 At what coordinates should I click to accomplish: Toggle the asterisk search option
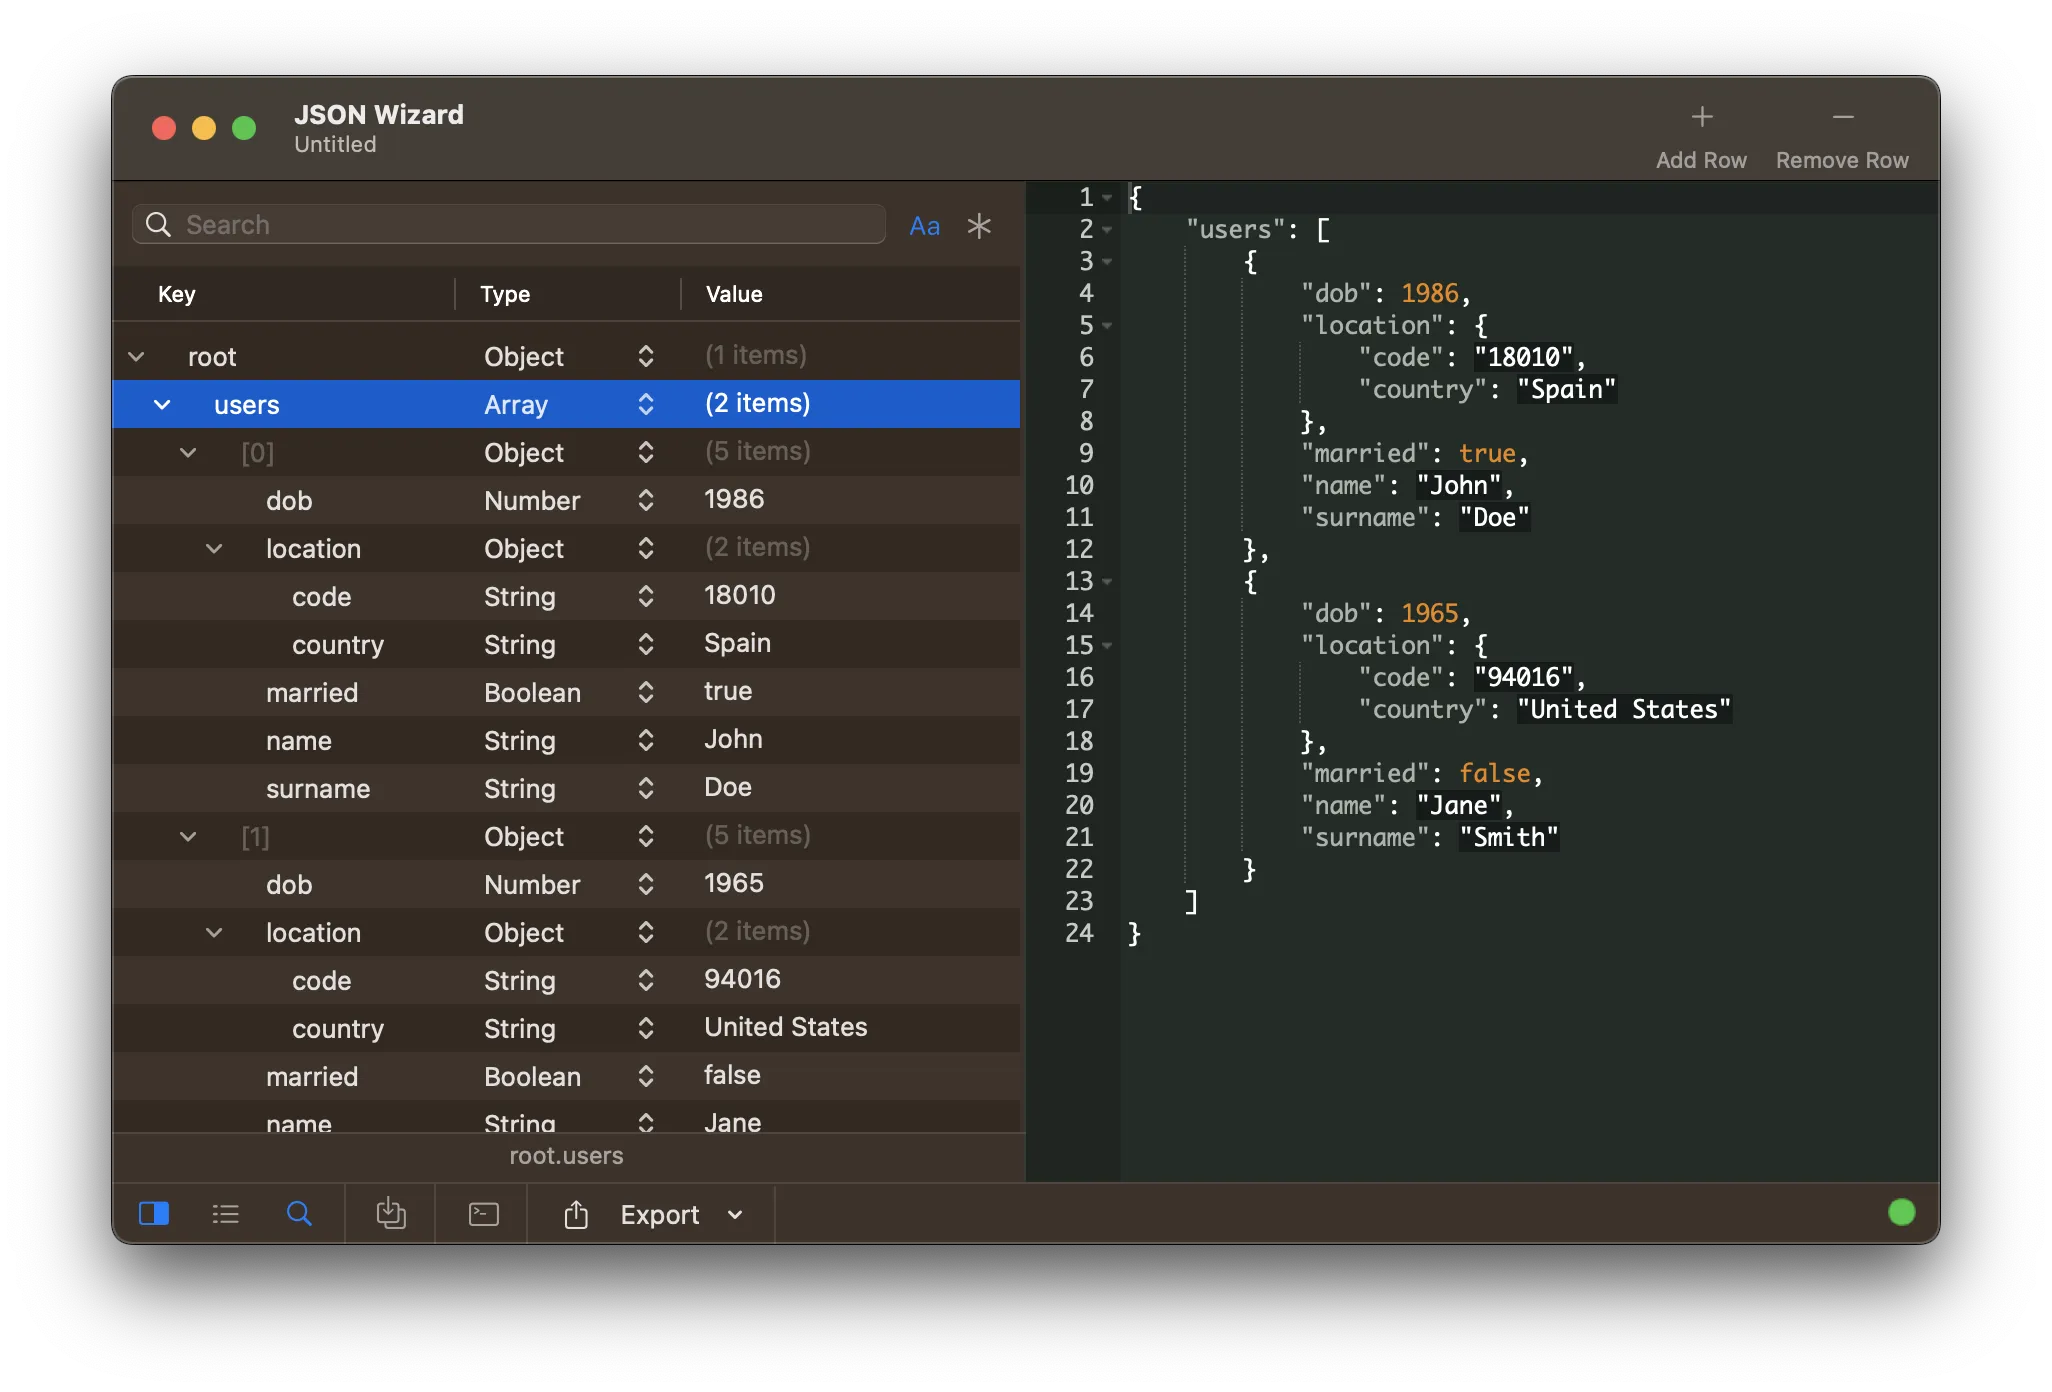(979, 226)
